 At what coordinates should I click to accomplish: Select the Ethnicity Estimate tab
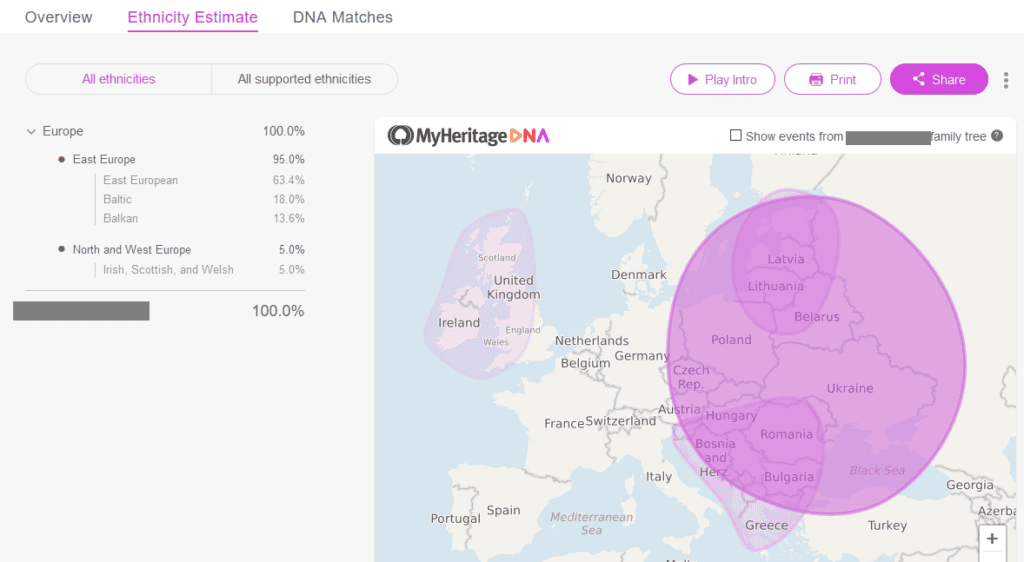[193, 17]
